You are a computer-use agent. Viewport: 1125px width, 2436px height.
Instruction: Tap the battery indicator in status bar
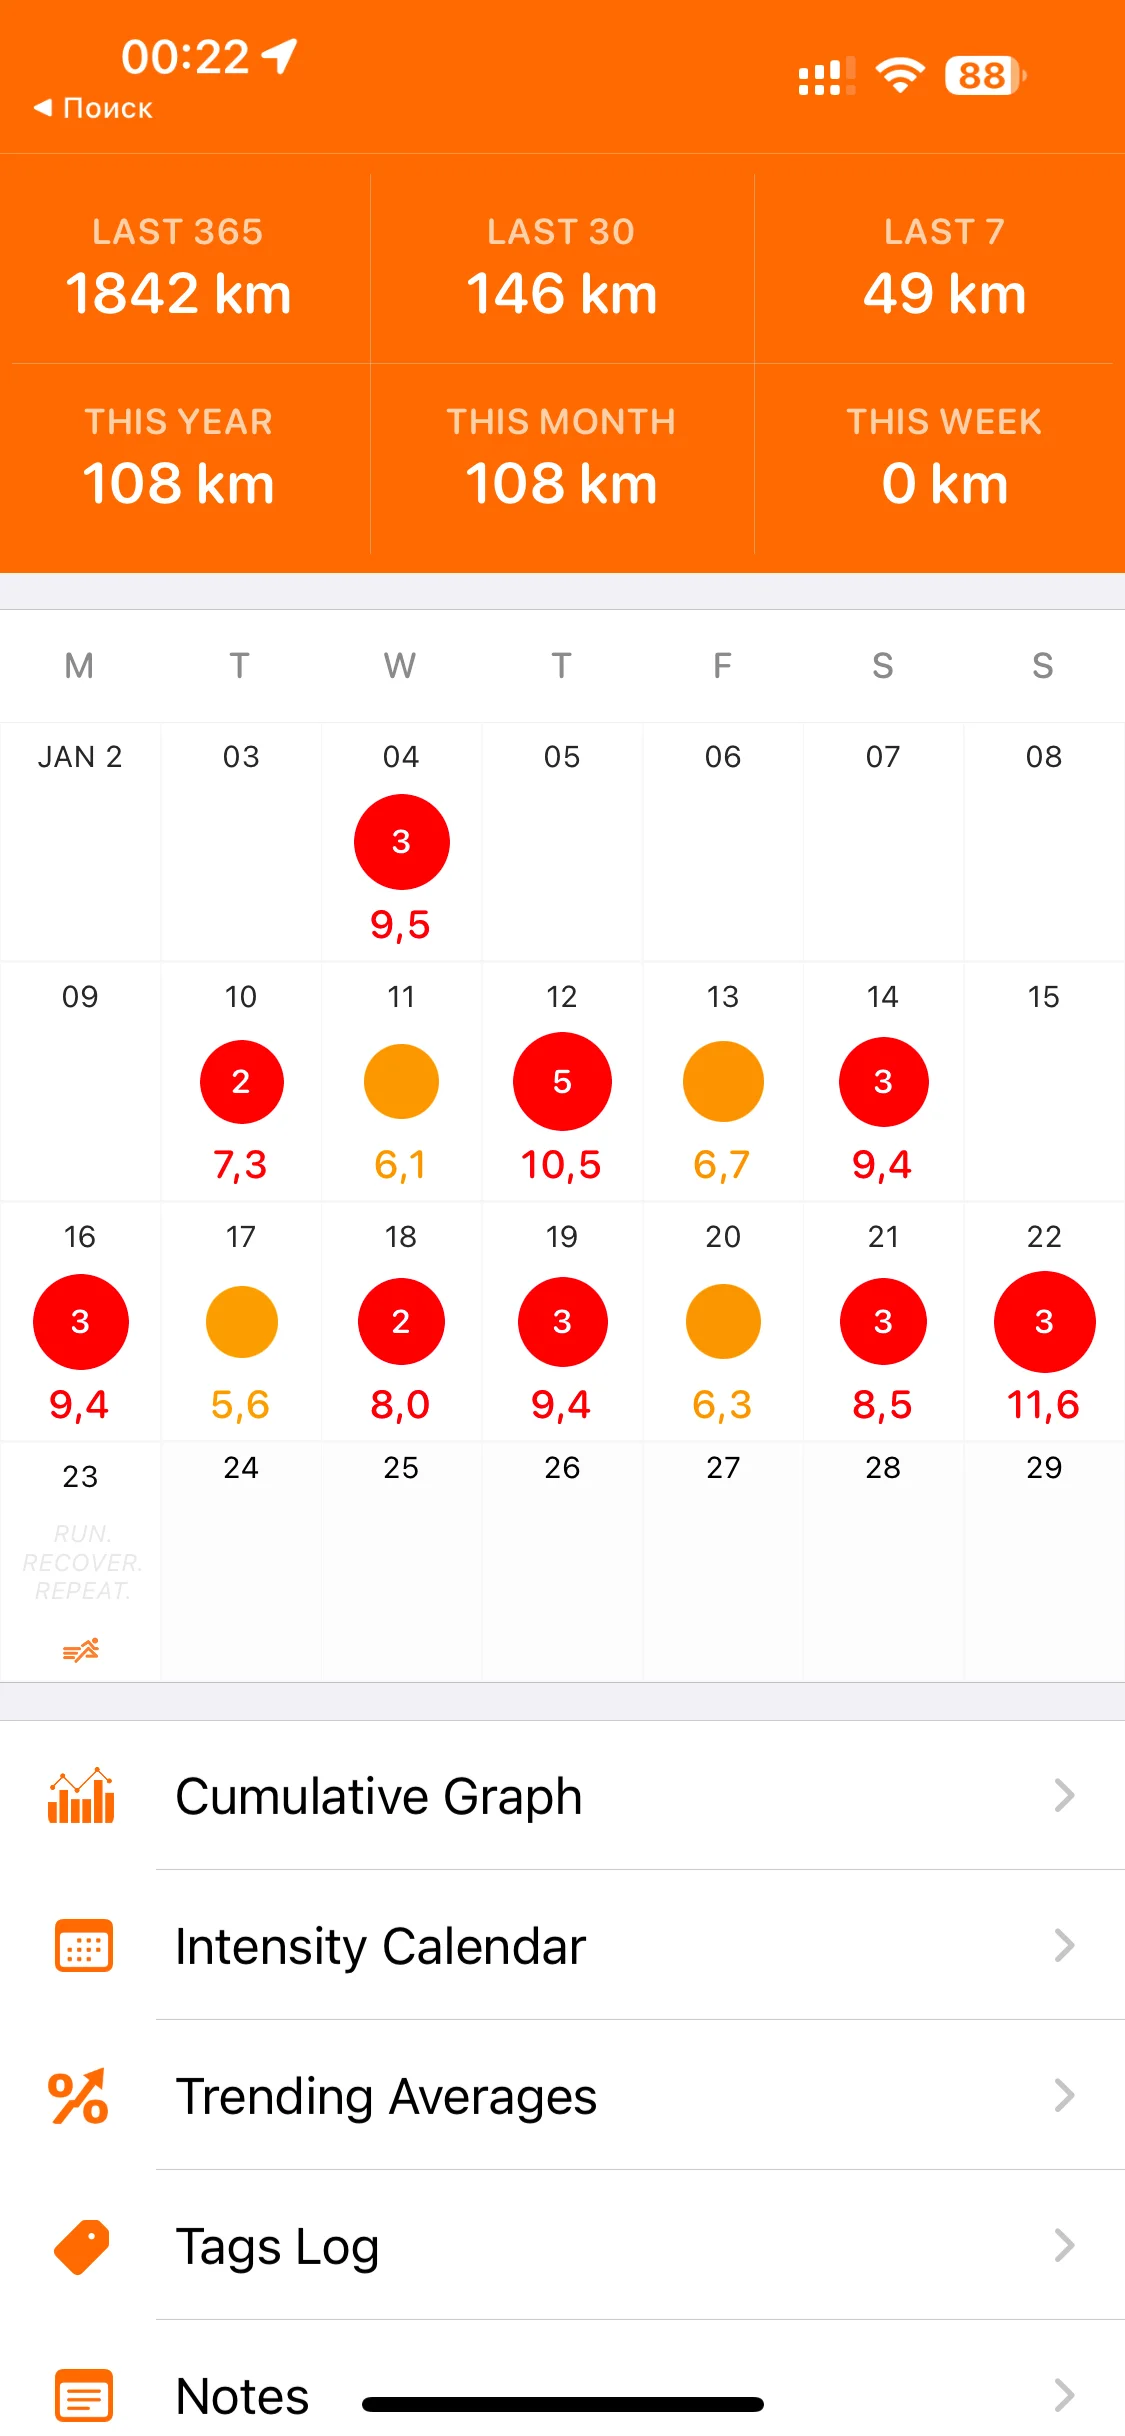pyautogui.click(x=985, y=75)
